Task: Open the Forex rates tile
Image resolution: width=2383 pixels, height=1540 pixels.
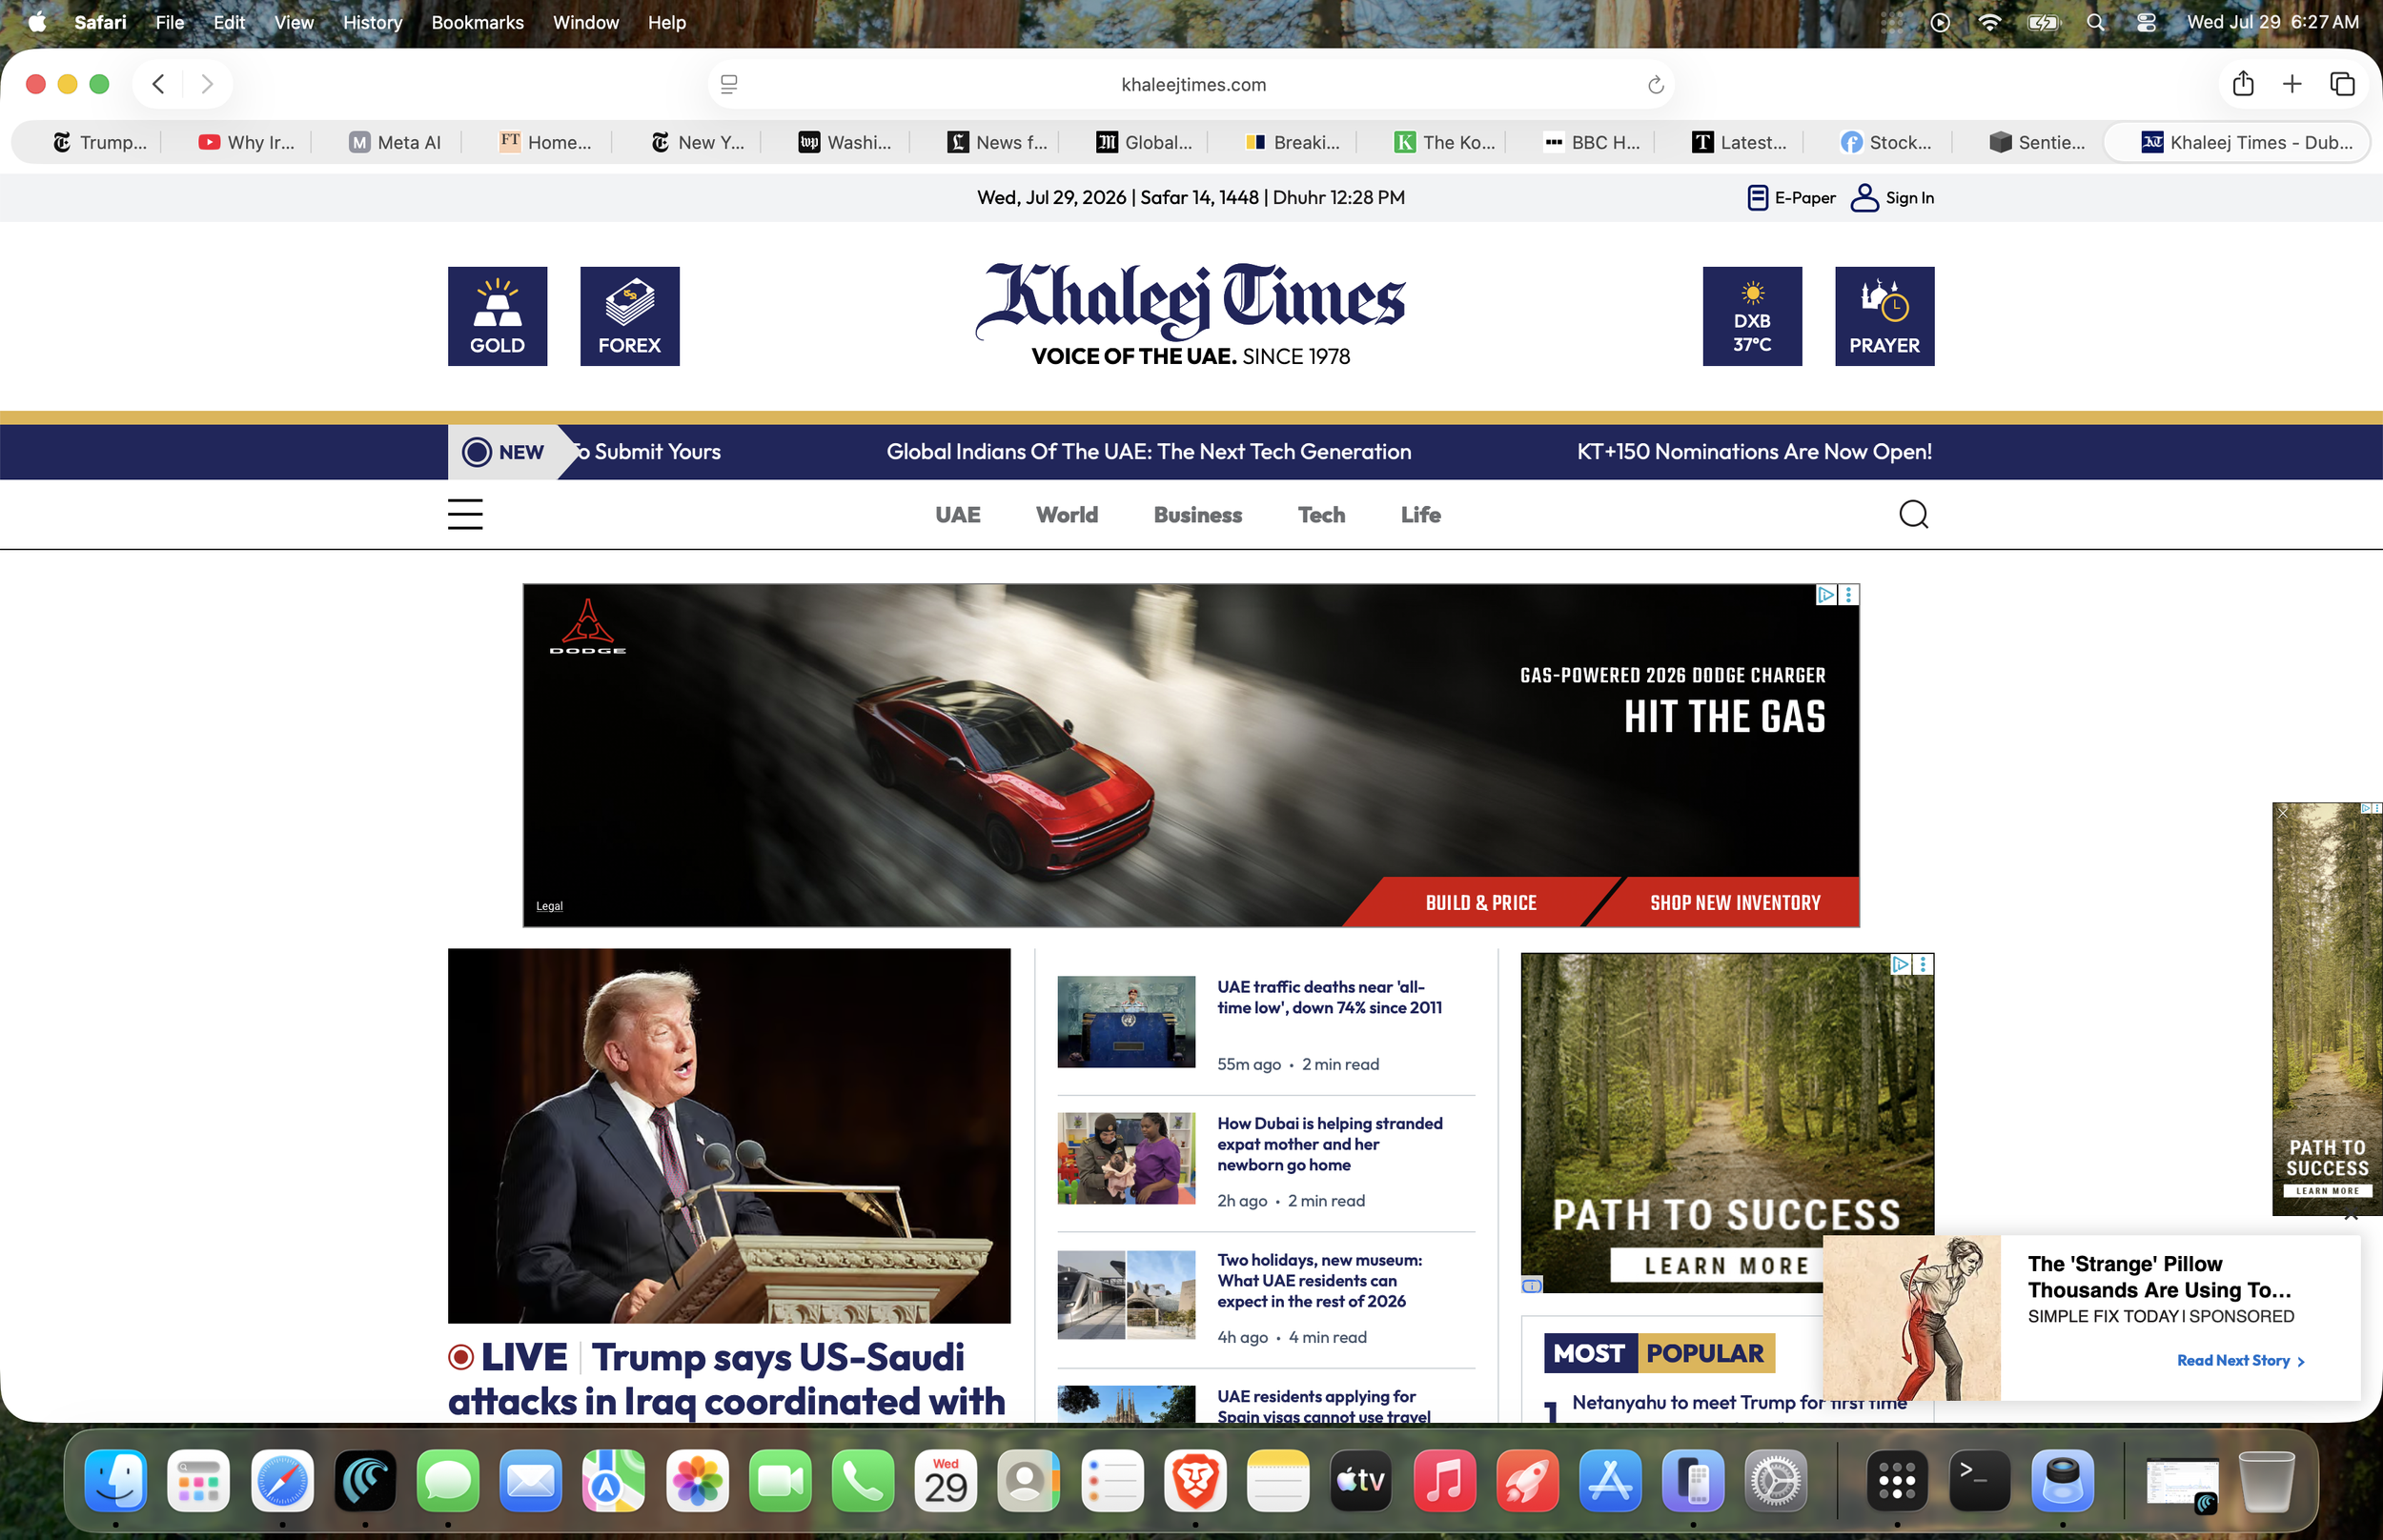Action: click(x=630, y=316)
